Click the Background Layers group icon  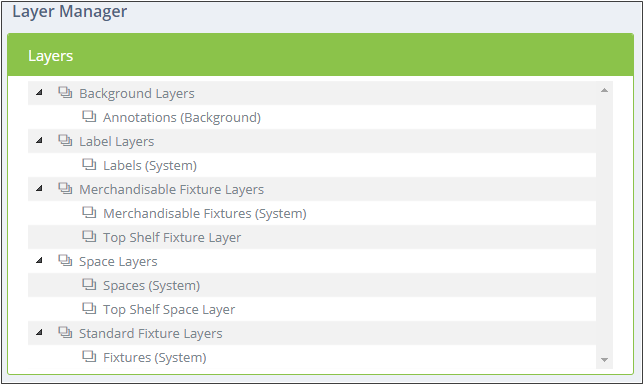click(65, 92)
